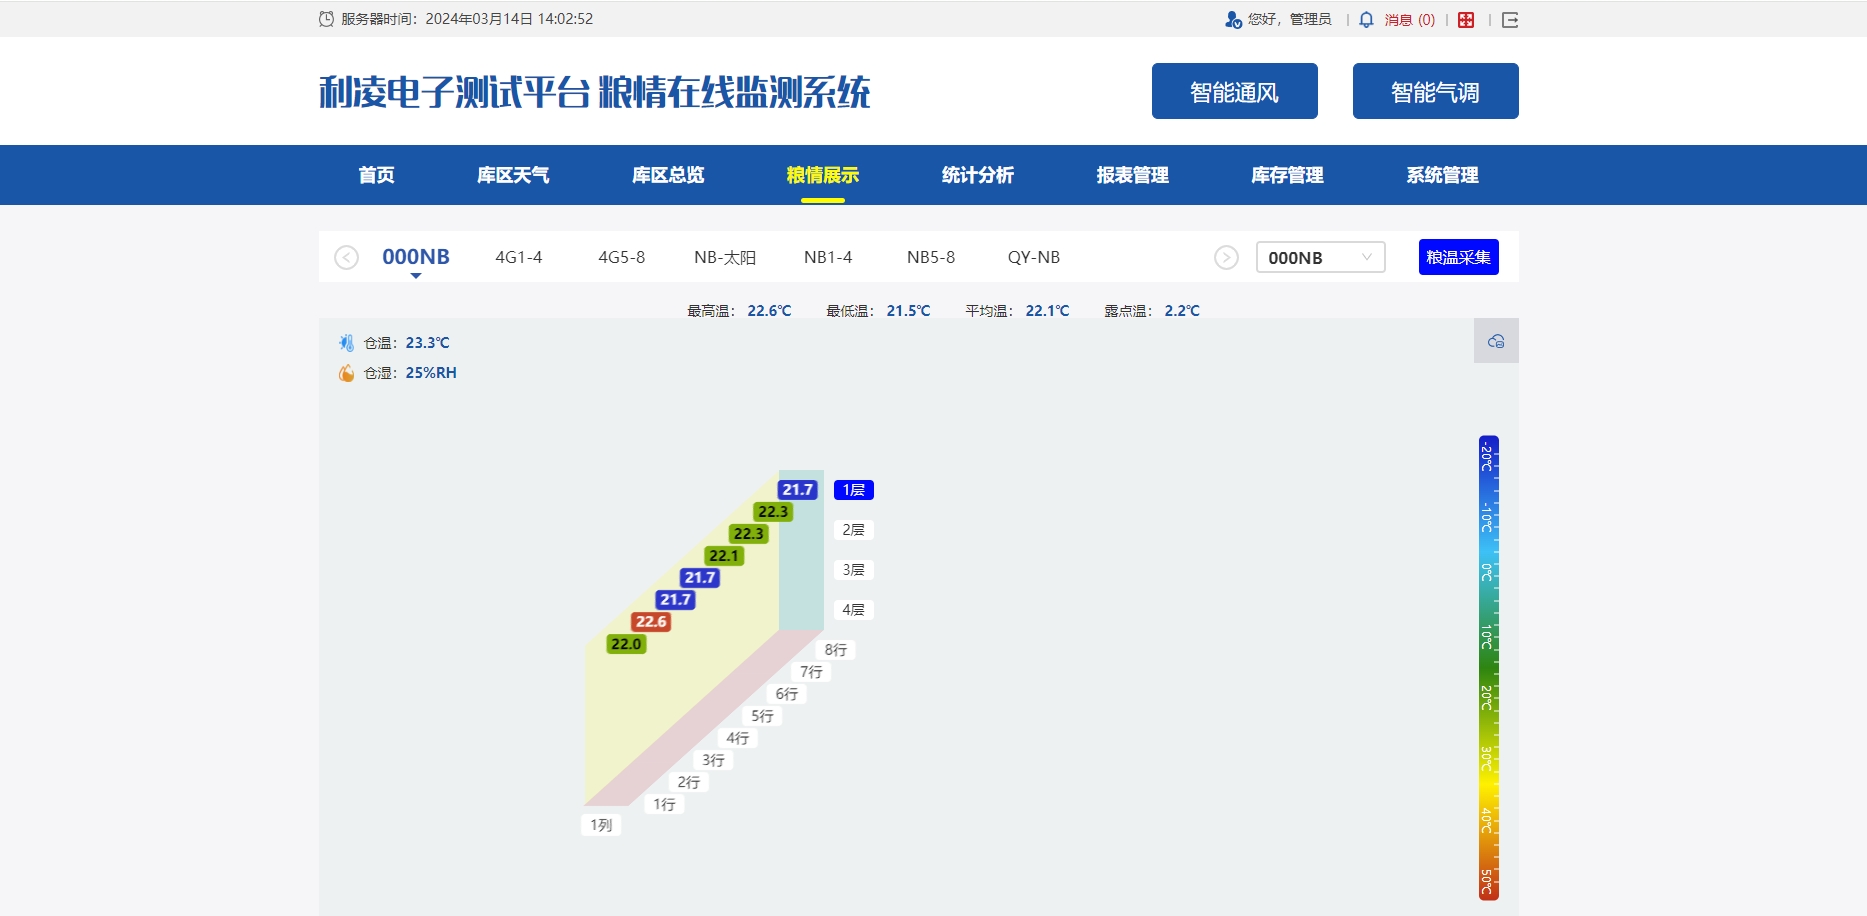Click the logout exit icon
The width and height of the screenshot is (1867, 916).
[1510, 20]
